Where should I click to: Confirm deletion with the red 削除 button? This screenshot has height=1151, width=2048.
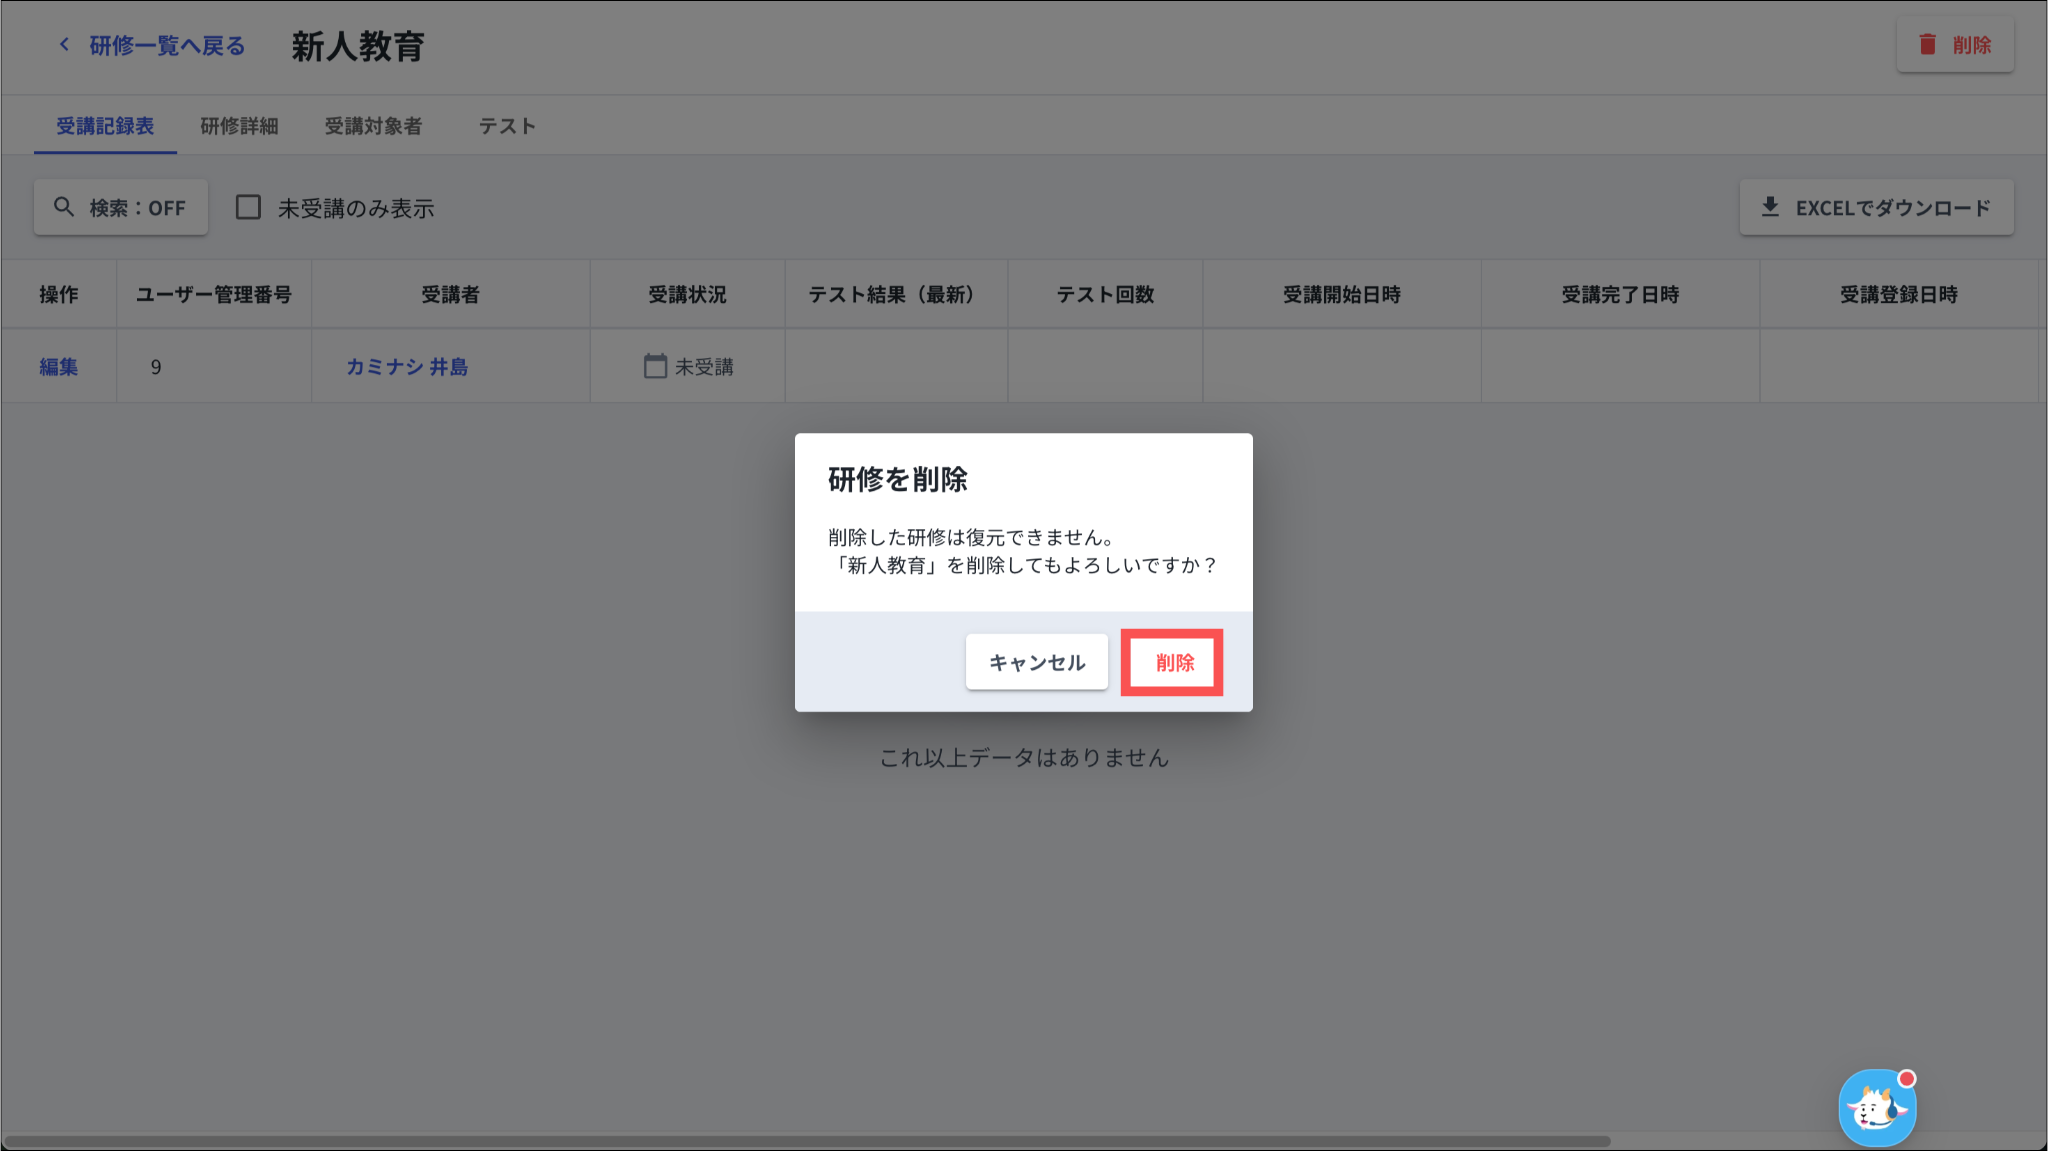click(1173, 662)
